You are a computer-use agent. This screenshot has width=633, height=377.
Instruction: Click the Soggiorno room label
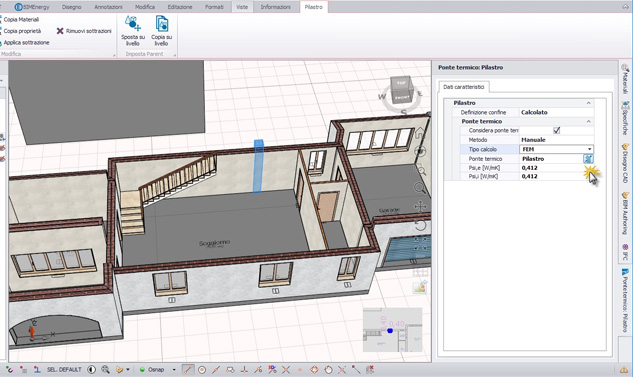click(214, 243)
